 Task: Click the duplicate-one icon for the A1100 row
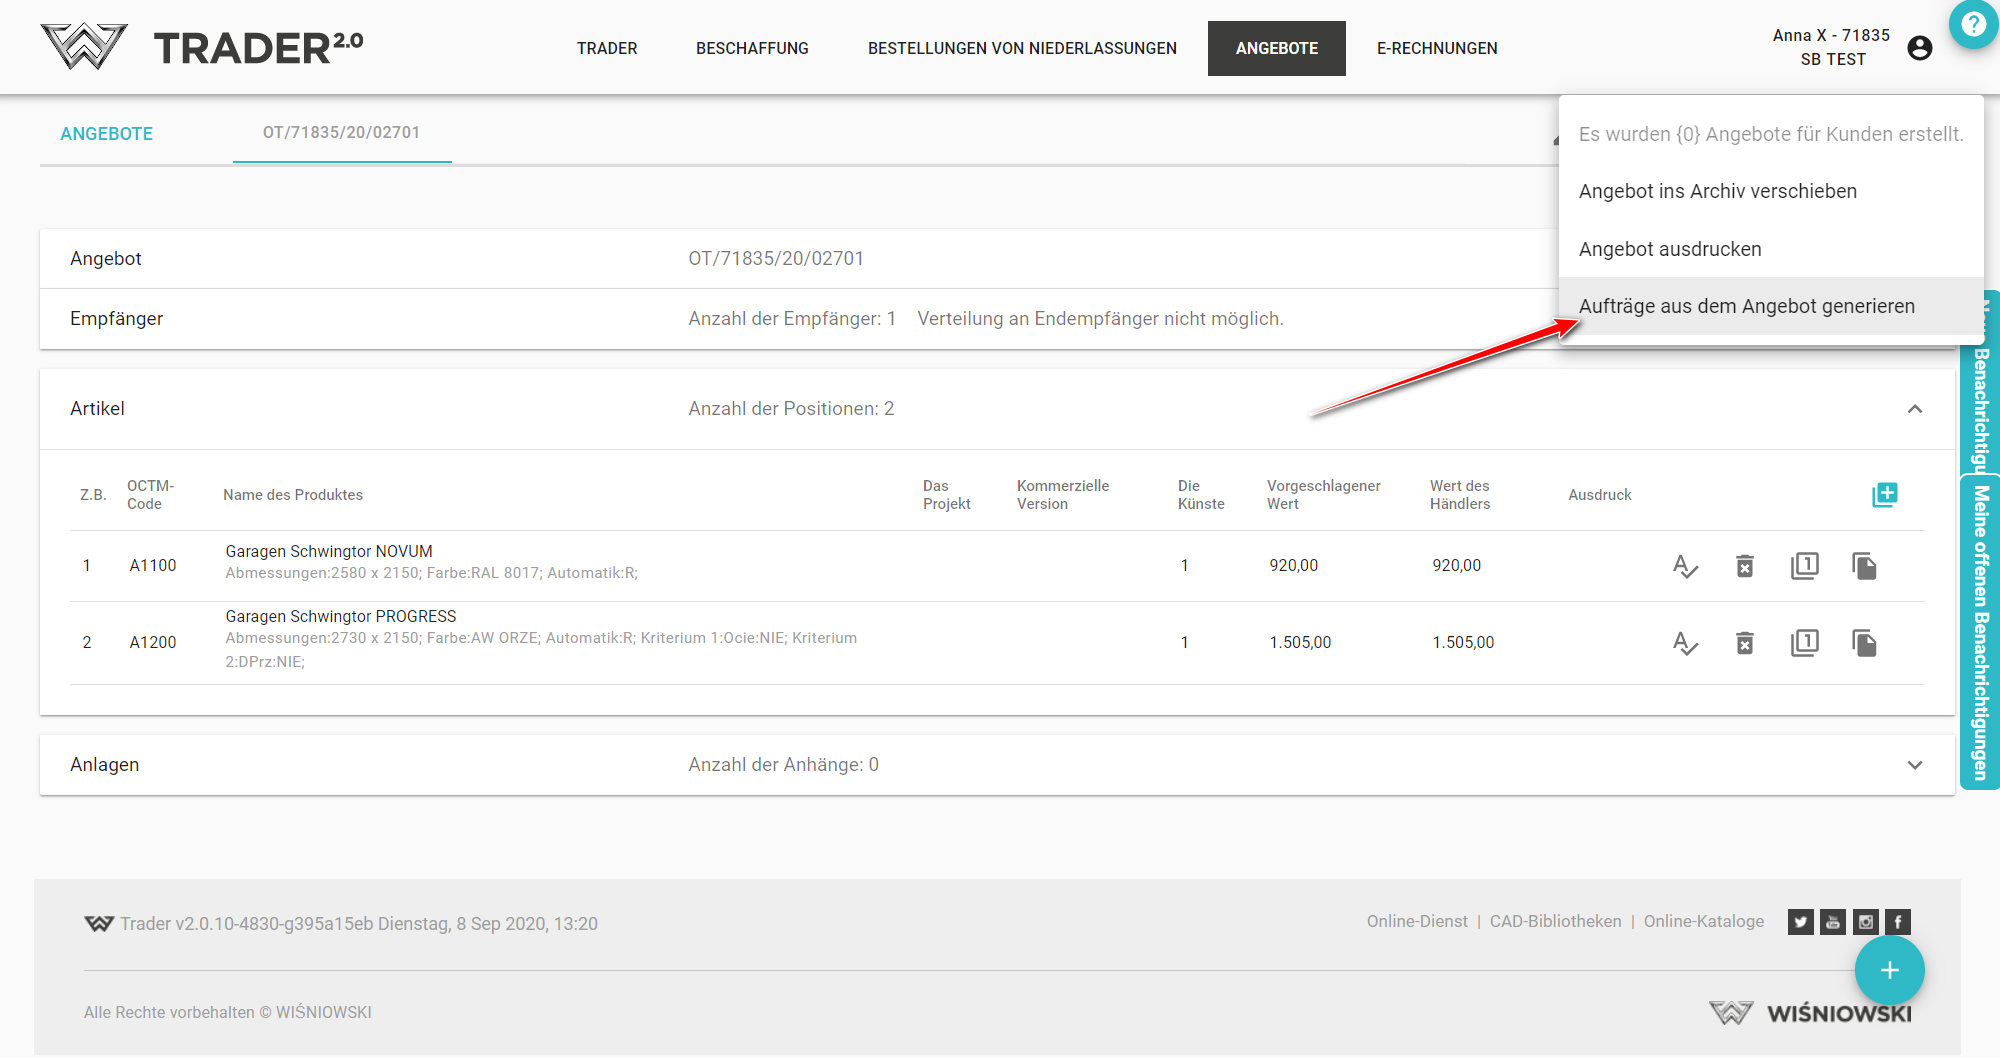(x=1804, y=566)
